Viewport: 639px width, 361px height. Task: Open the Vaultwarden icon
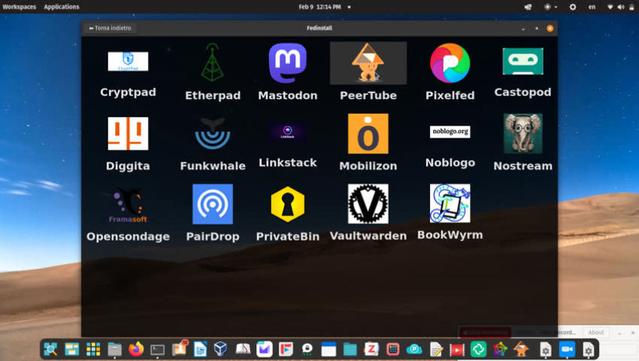click(368, 204)
